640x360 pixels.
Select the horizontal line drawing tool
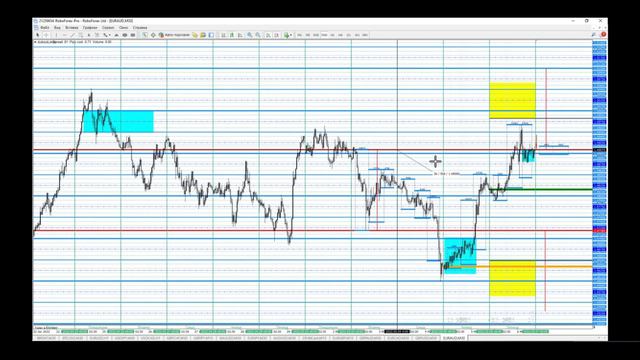click(x=64, y=35)
